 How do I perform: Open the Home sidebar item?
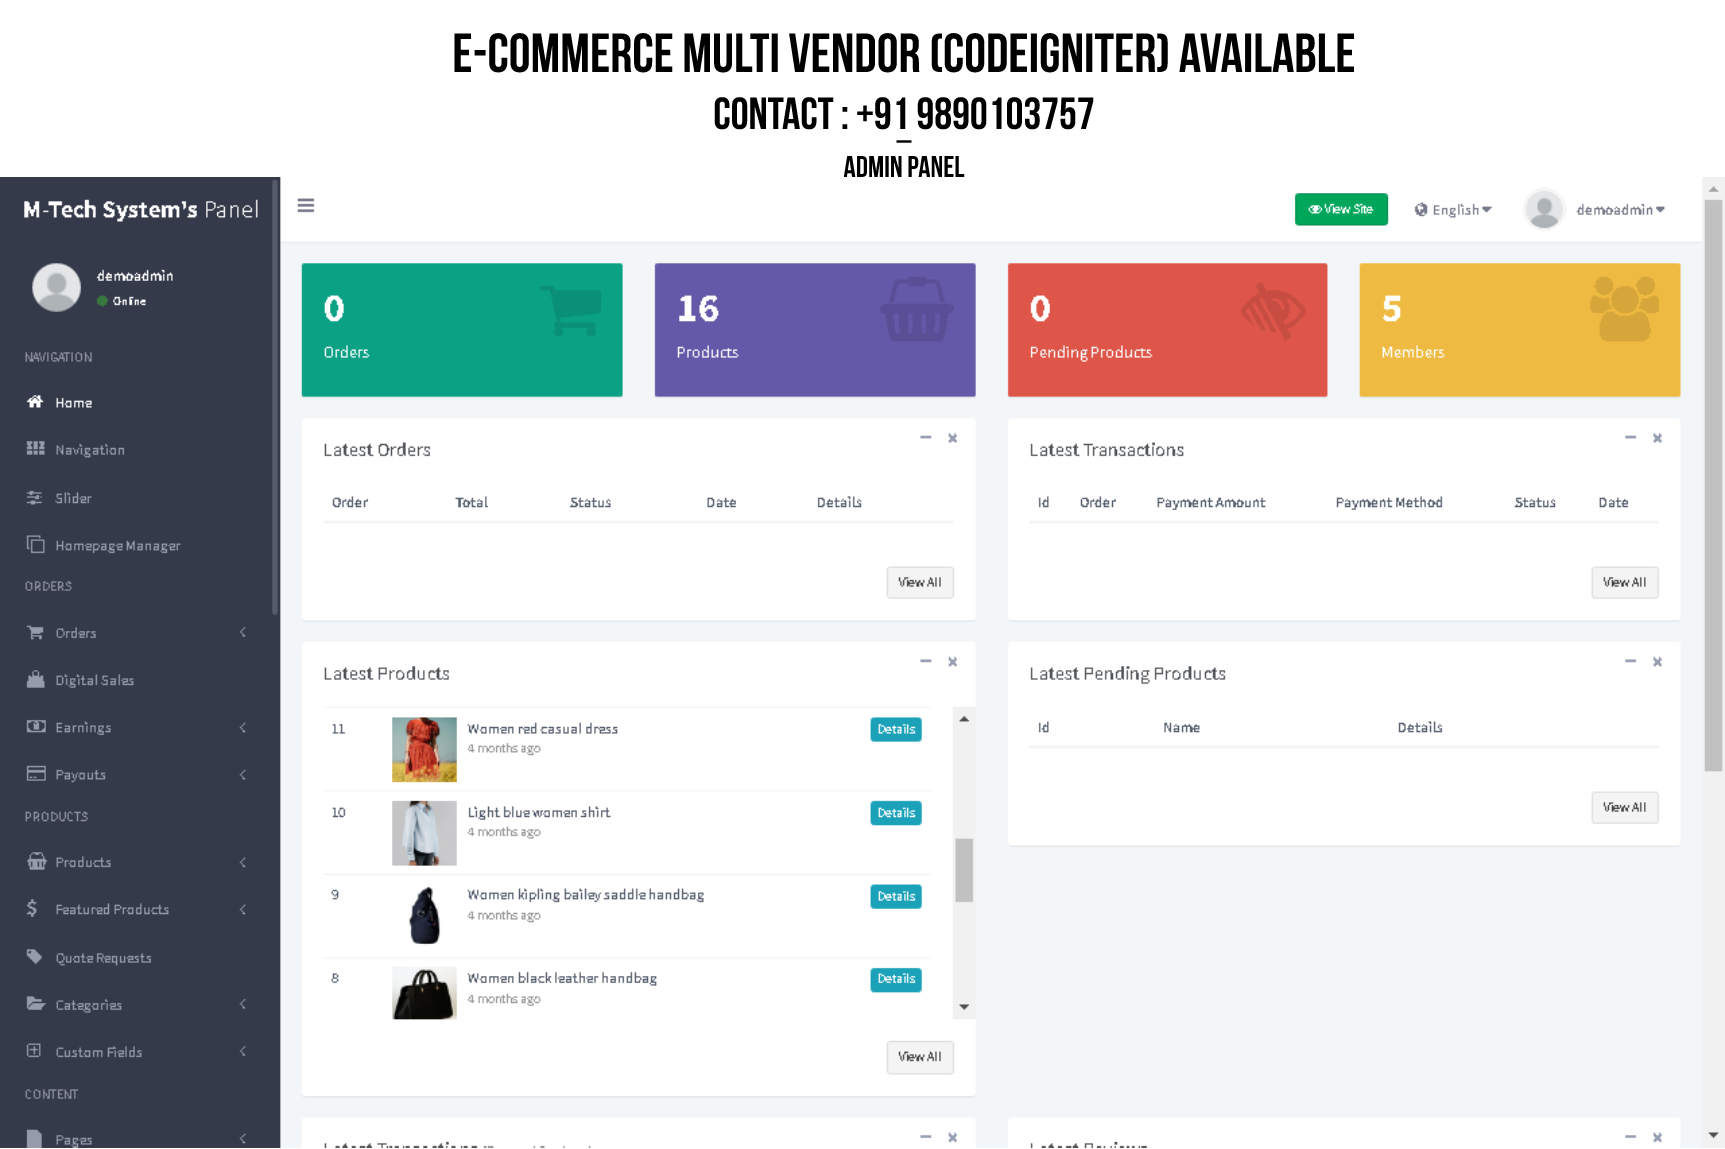[x=73, y=403]
